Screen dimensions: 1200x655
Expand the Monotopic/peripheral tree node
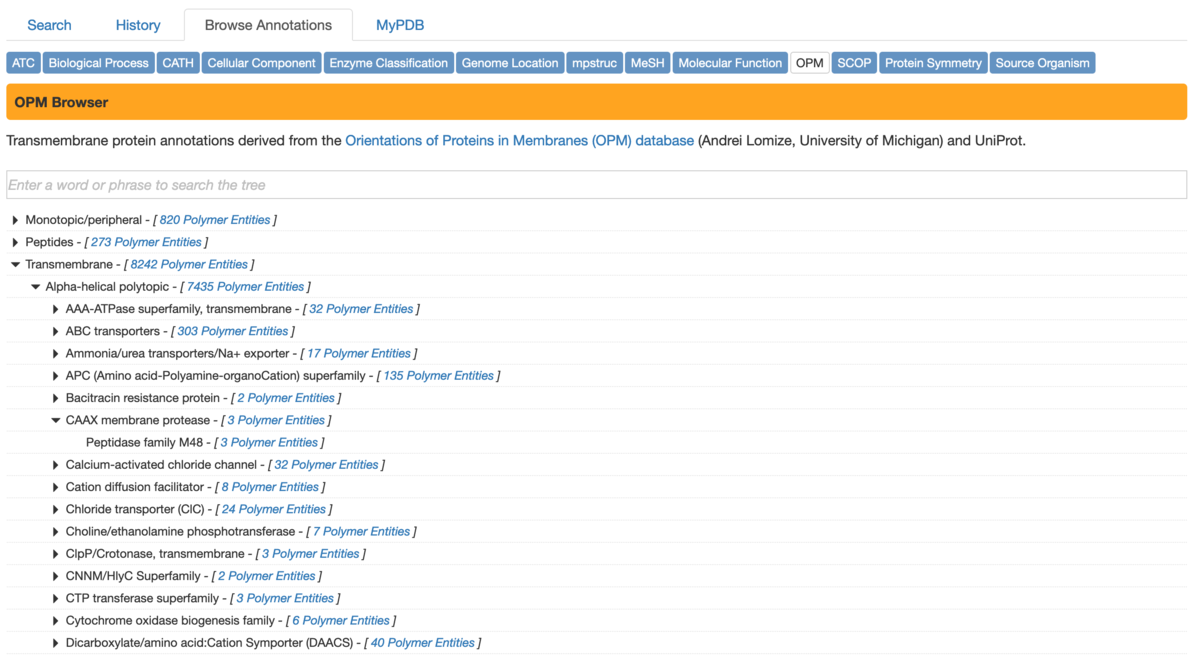point(14,219)
